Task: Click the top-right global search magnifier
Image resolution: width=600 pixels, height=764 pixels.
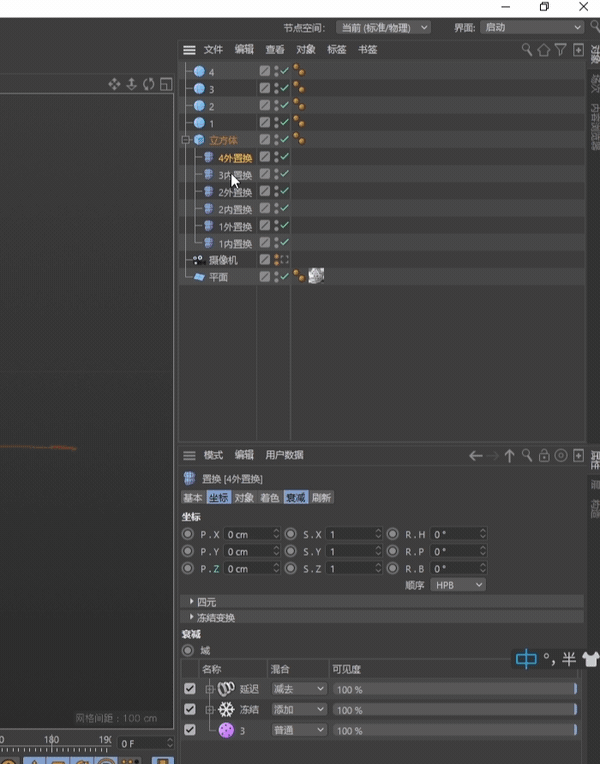Action: coord(595,27)
